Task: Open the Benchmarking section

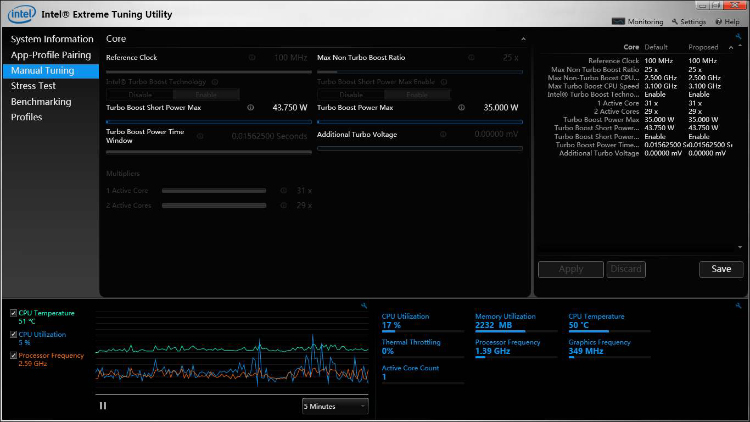Action: click(40, 101)
